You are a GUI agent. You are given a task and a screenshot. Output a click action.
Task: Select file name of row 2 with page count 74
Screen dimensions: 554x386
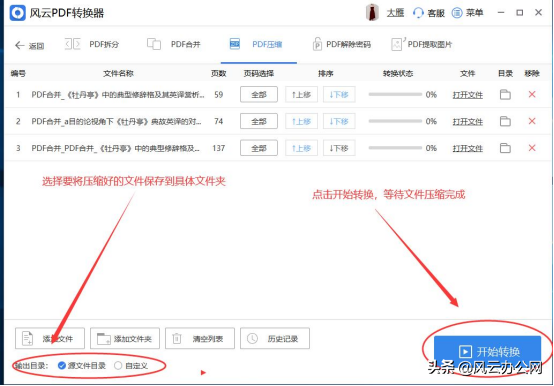point(116,121)
